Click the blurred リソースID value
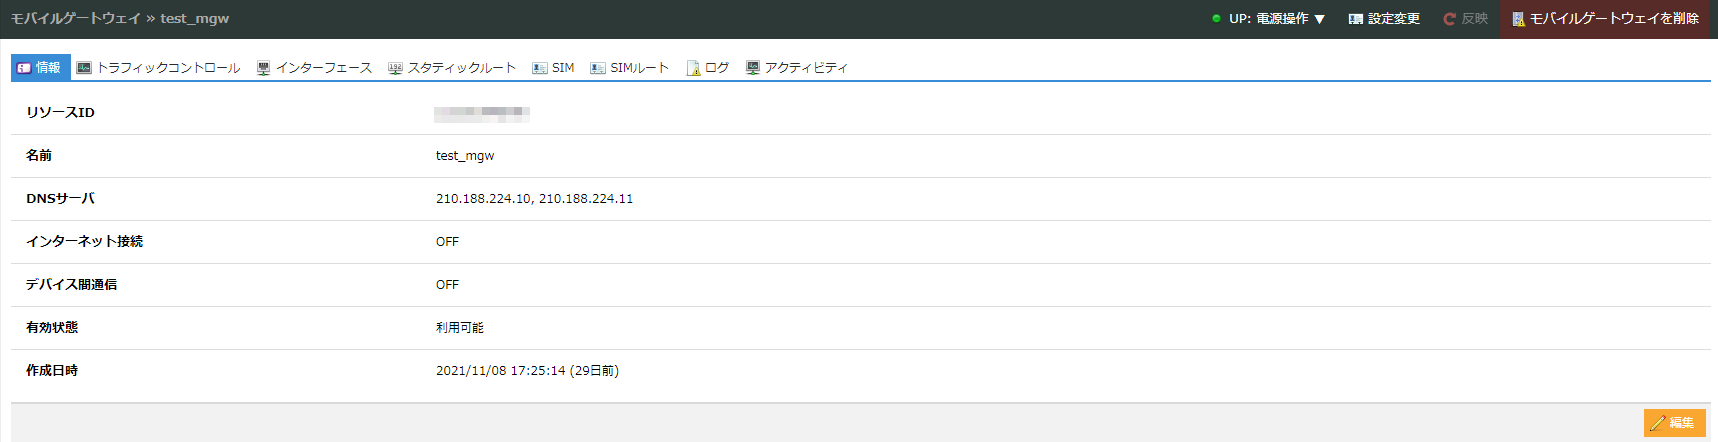 481,113
